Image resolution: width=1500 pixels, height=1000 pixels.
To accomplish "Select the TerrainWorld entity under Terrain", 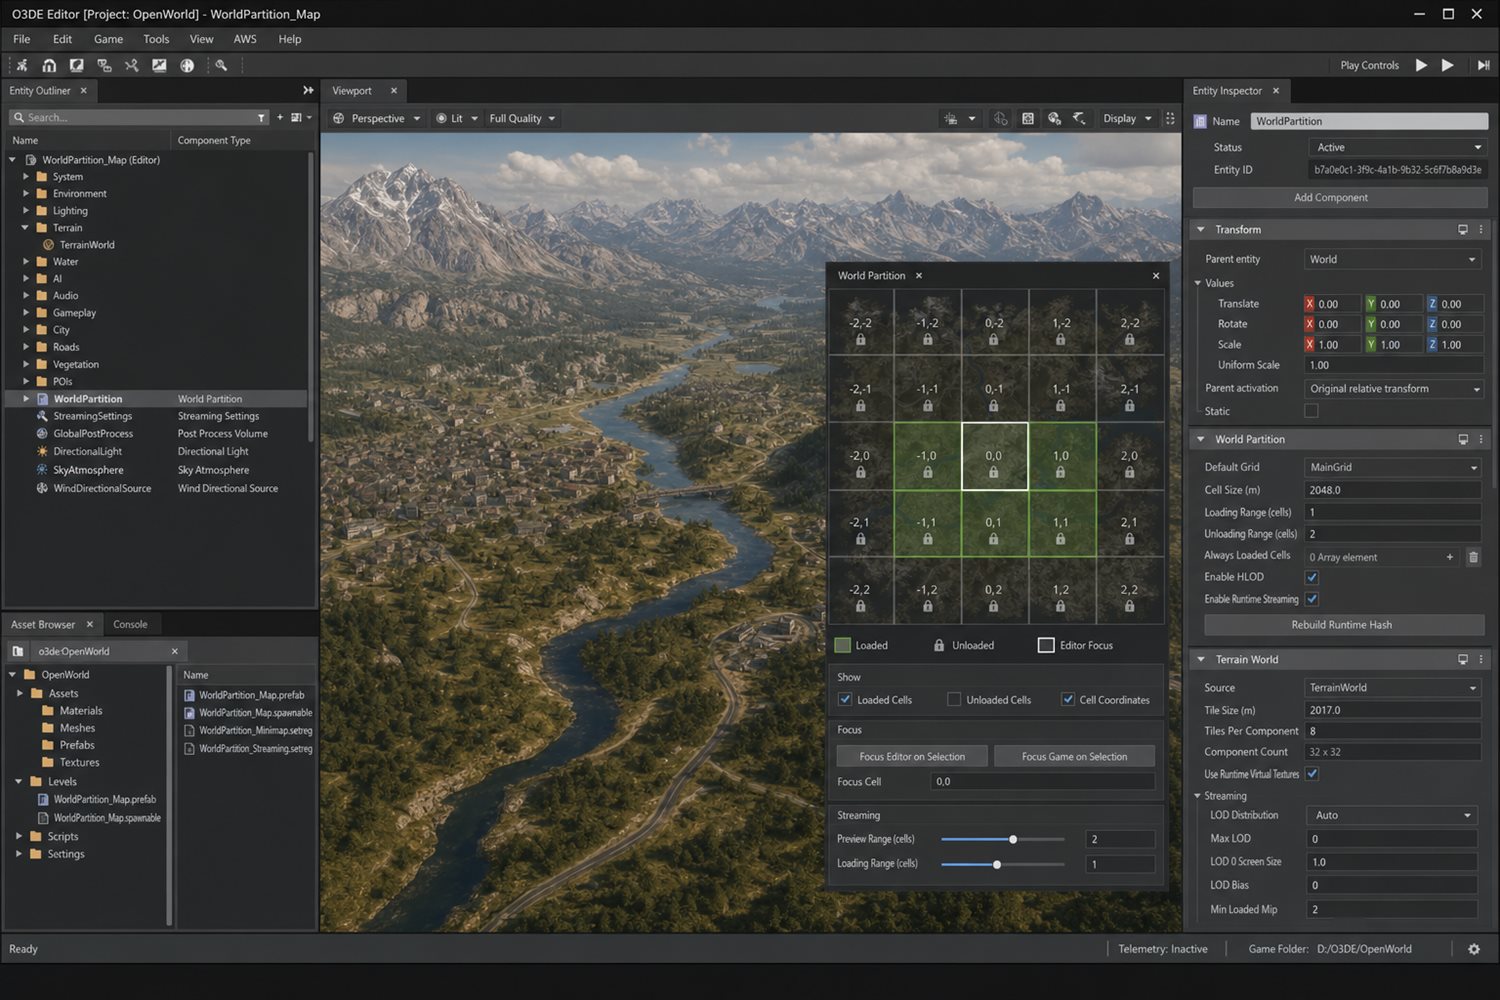I will coord(87,245).
